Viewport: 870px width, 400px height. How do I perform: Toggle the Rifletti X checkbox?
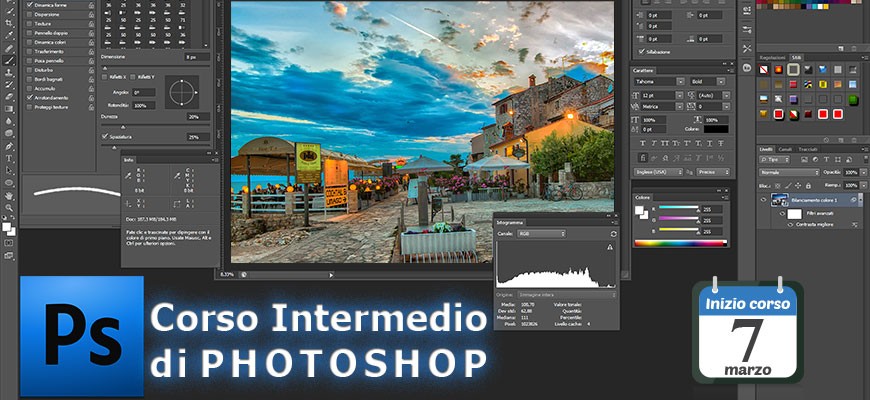[x=104, y=77]
